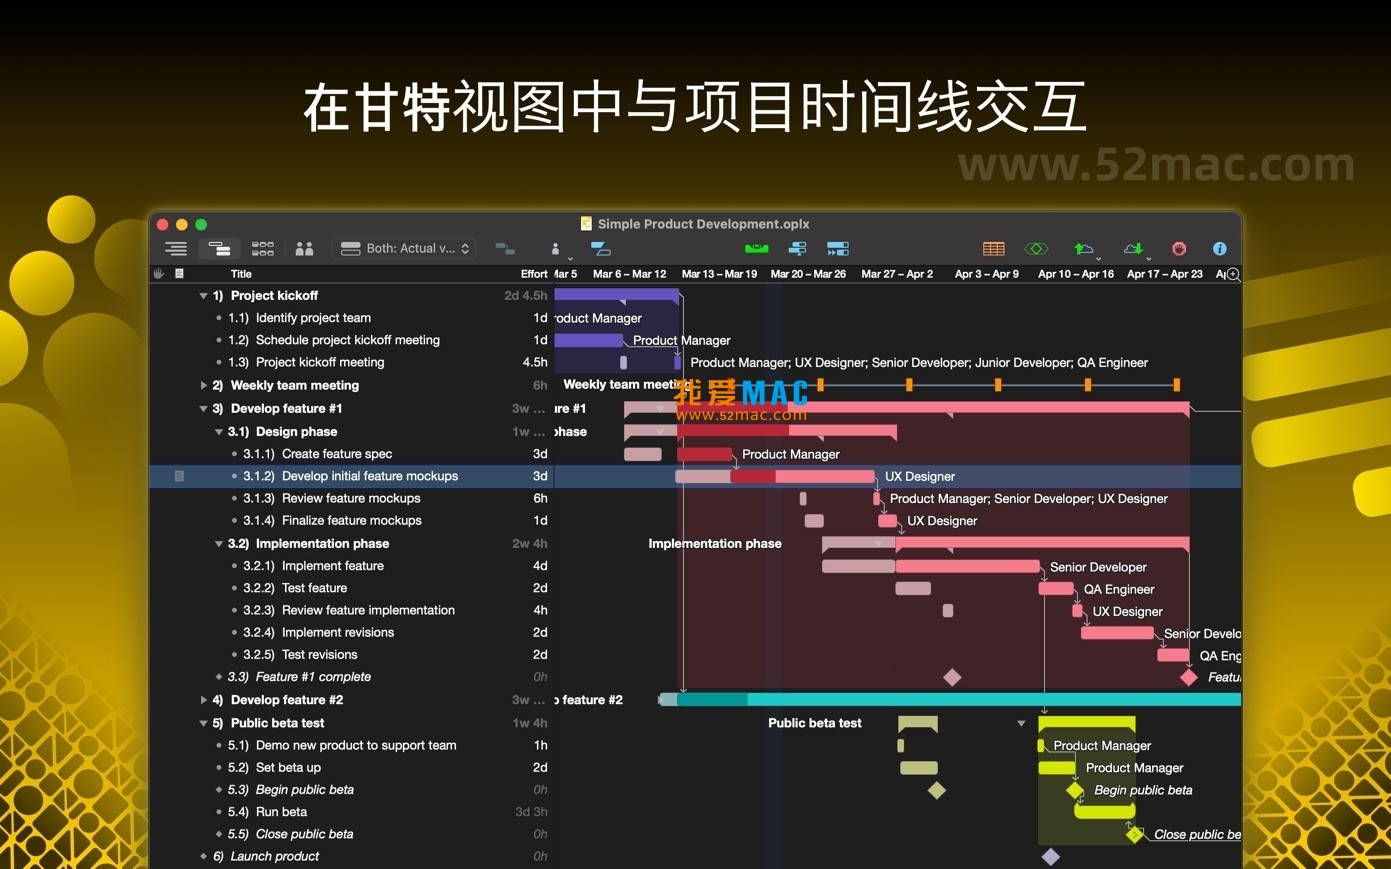Image resolution: width=1391 pixels, height=869 pixels.
Task: Click the green diamond show-changes icon
Action: [1036, 248]
